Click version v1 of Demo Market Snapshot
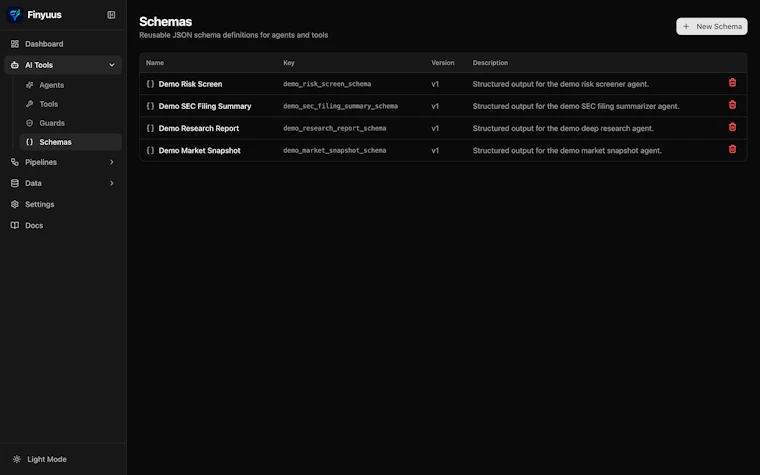760x475 pixels. click(435, 150)
